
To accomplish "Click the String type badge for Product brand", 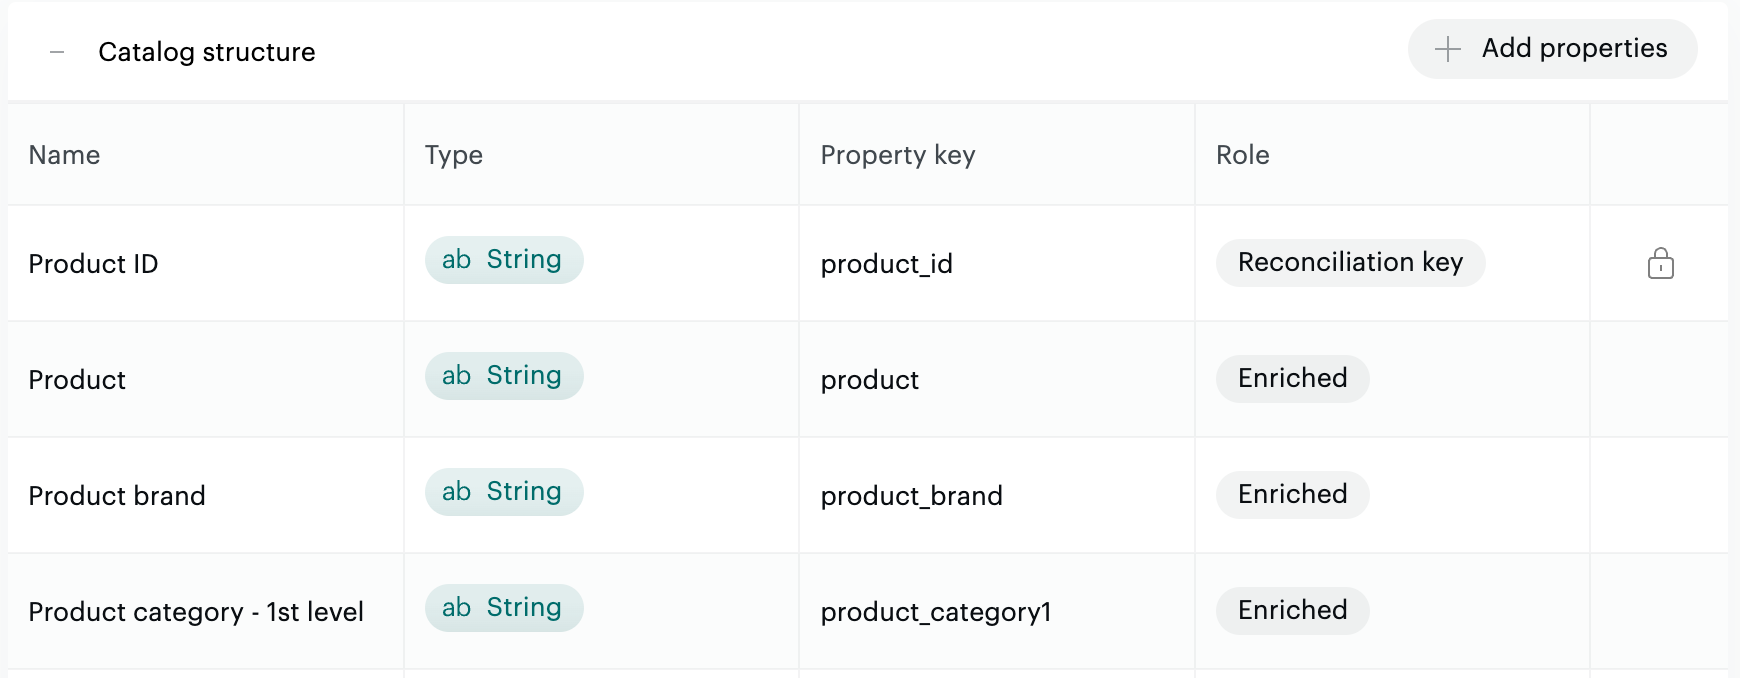I will click(x=504, y=491).
